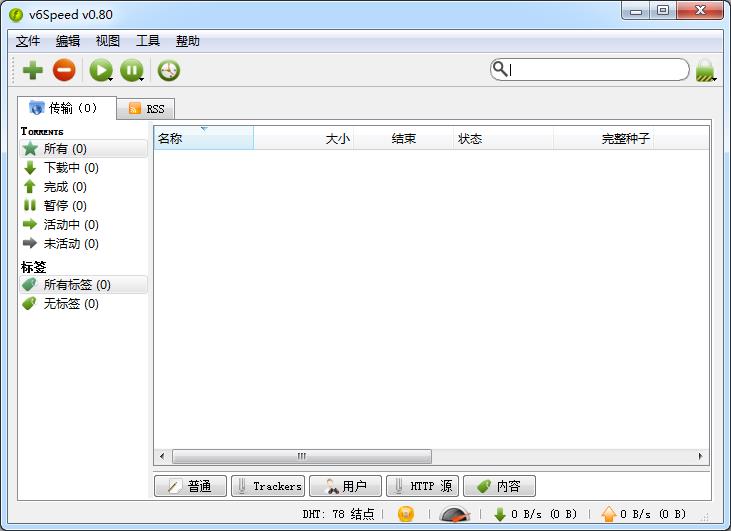This screenshot has height=531, width=731.
Task: Open dropdown arrow beside the pause button
Action: pos(143,78)
